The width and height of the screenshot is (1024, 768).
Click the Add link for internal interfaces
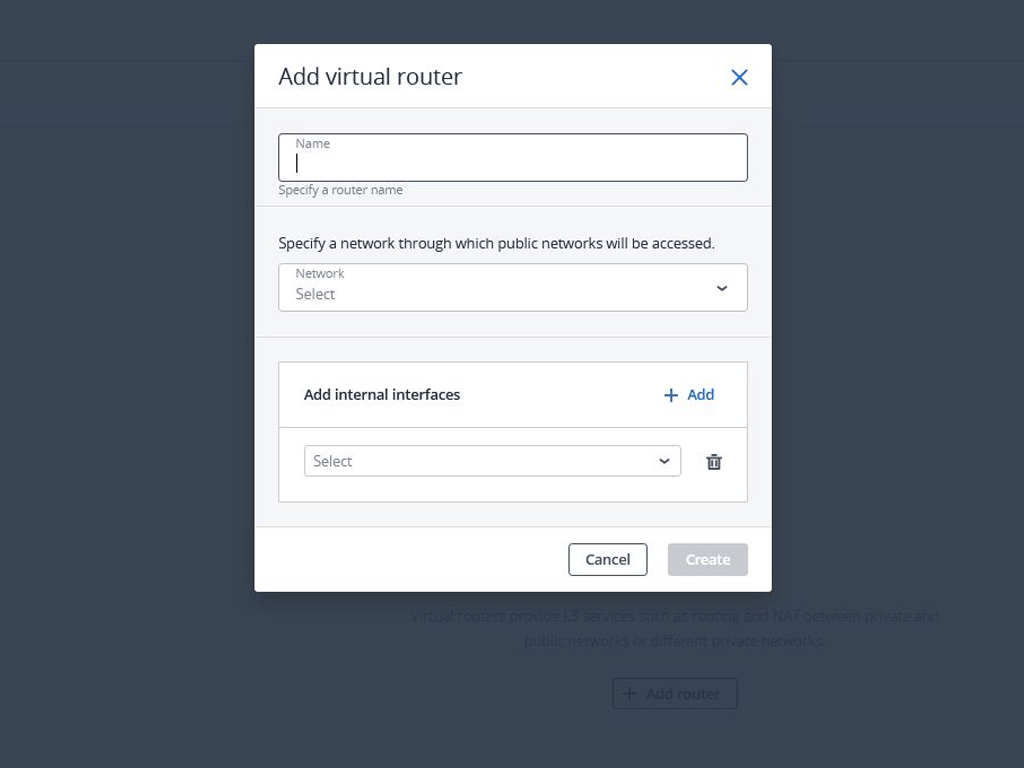[700, 395]
